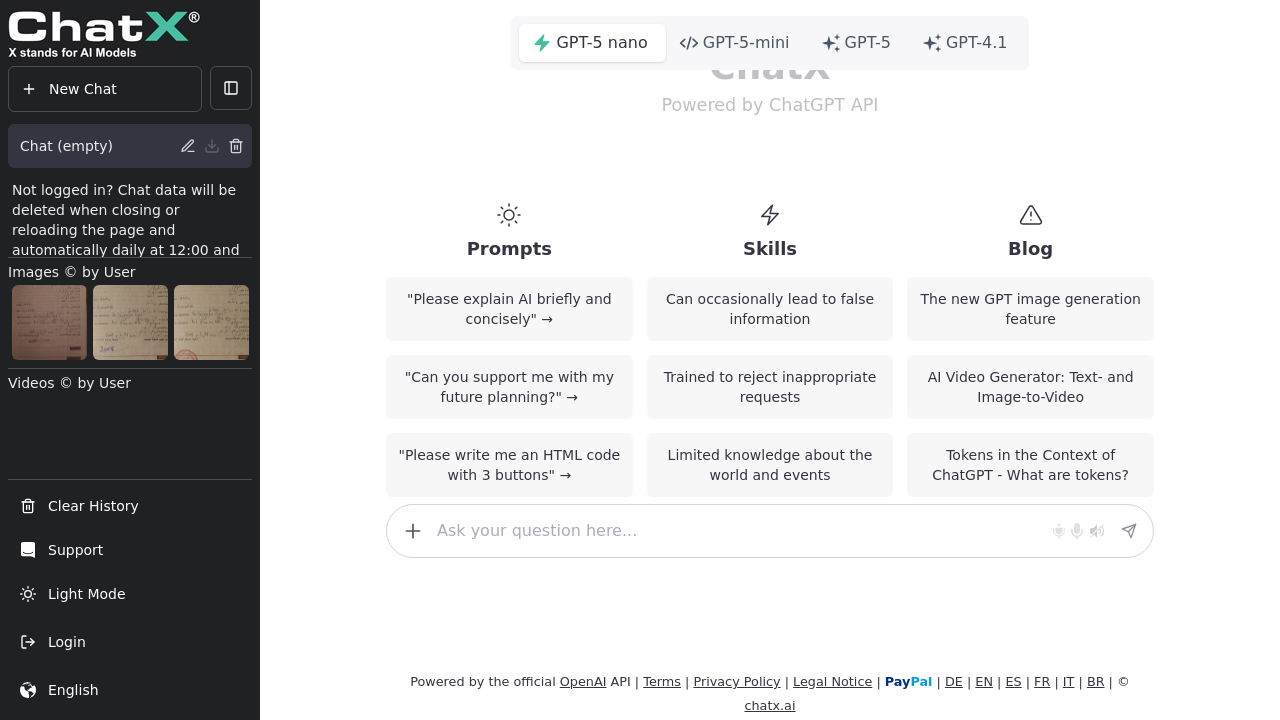Screen dimensions: 1280x720
Task: Rename the empty chat with pencil icon
Action: [188, 146]
